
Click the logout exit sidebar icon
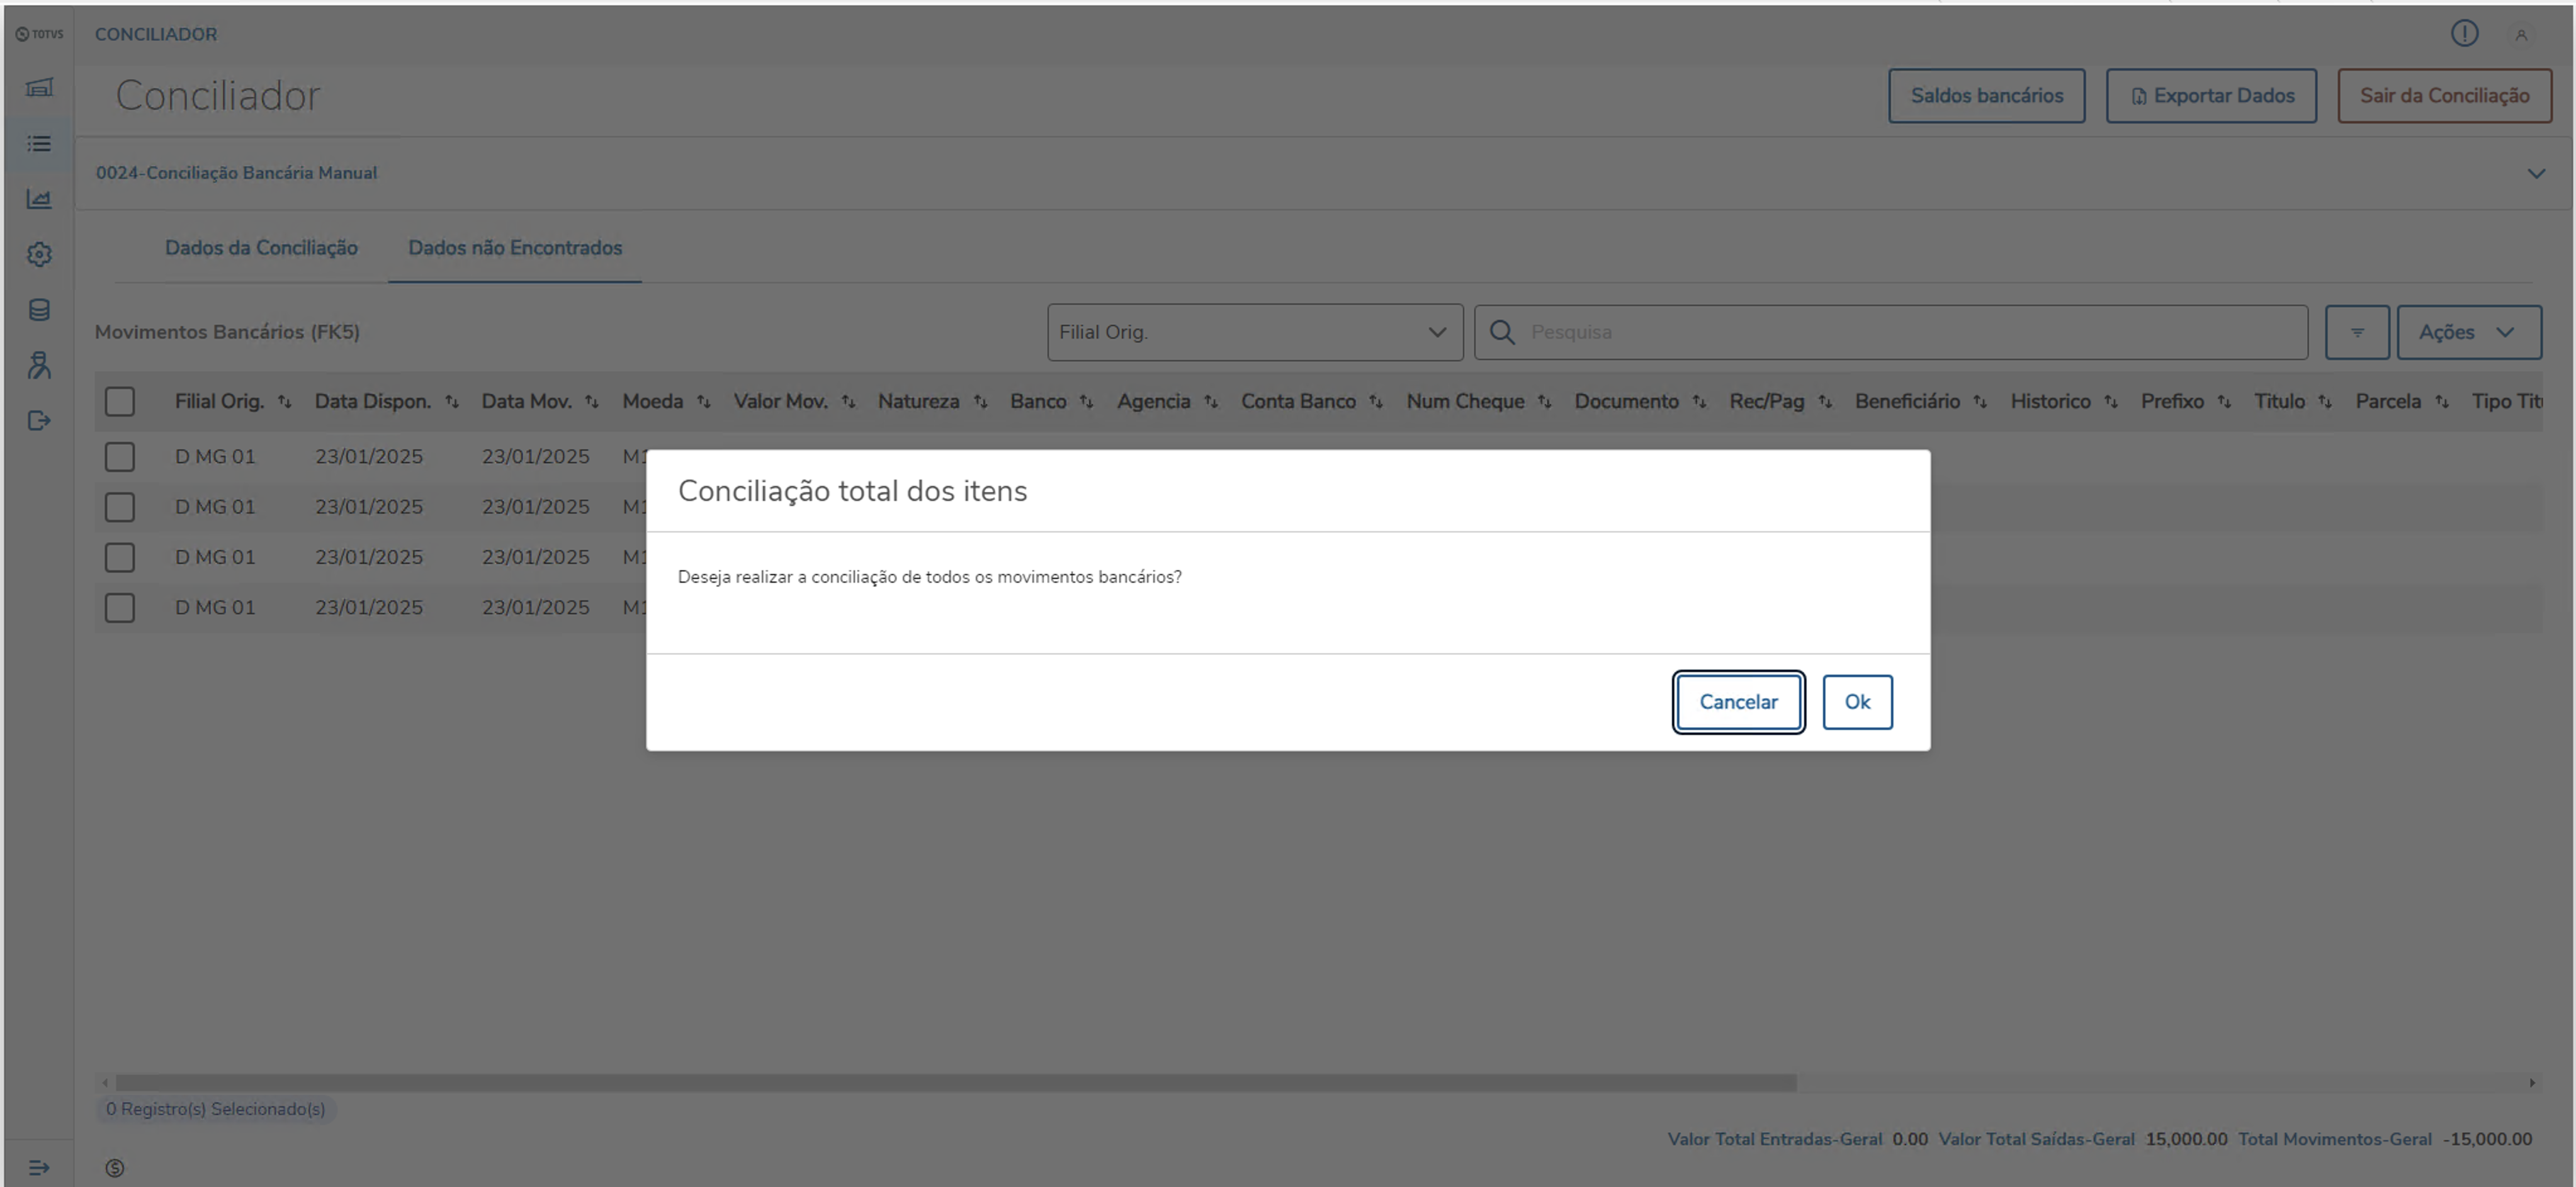(x=39, y=421)
